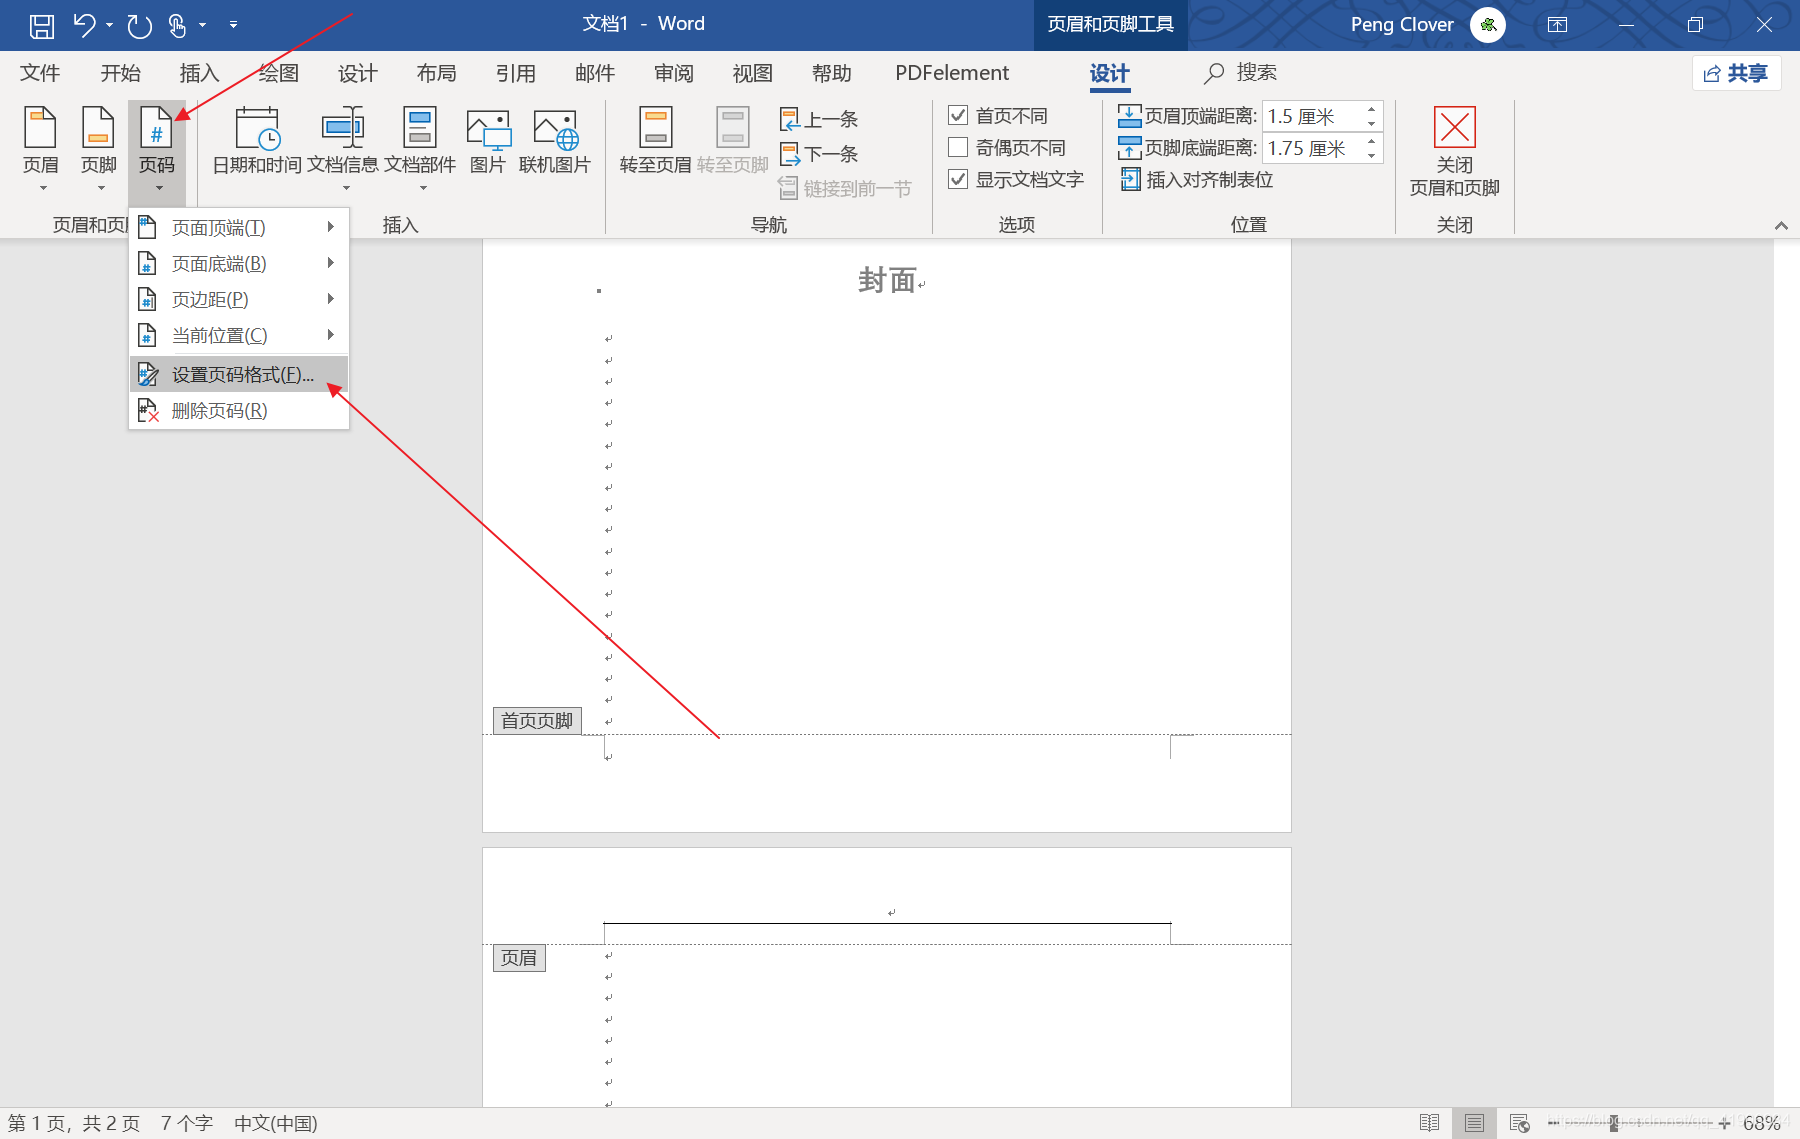Click the 页眉 header label on page two

[x=519, y=958]
